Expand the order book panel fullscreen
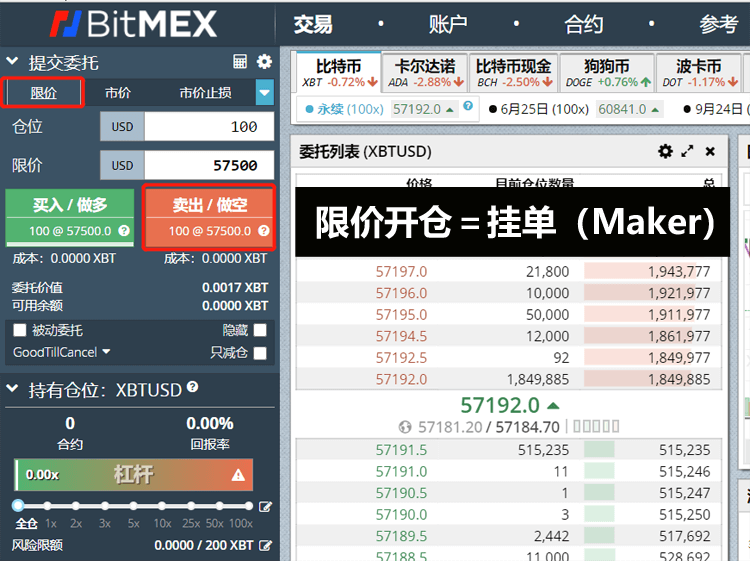Screen dimensions: 750x561 pos(687,152)
